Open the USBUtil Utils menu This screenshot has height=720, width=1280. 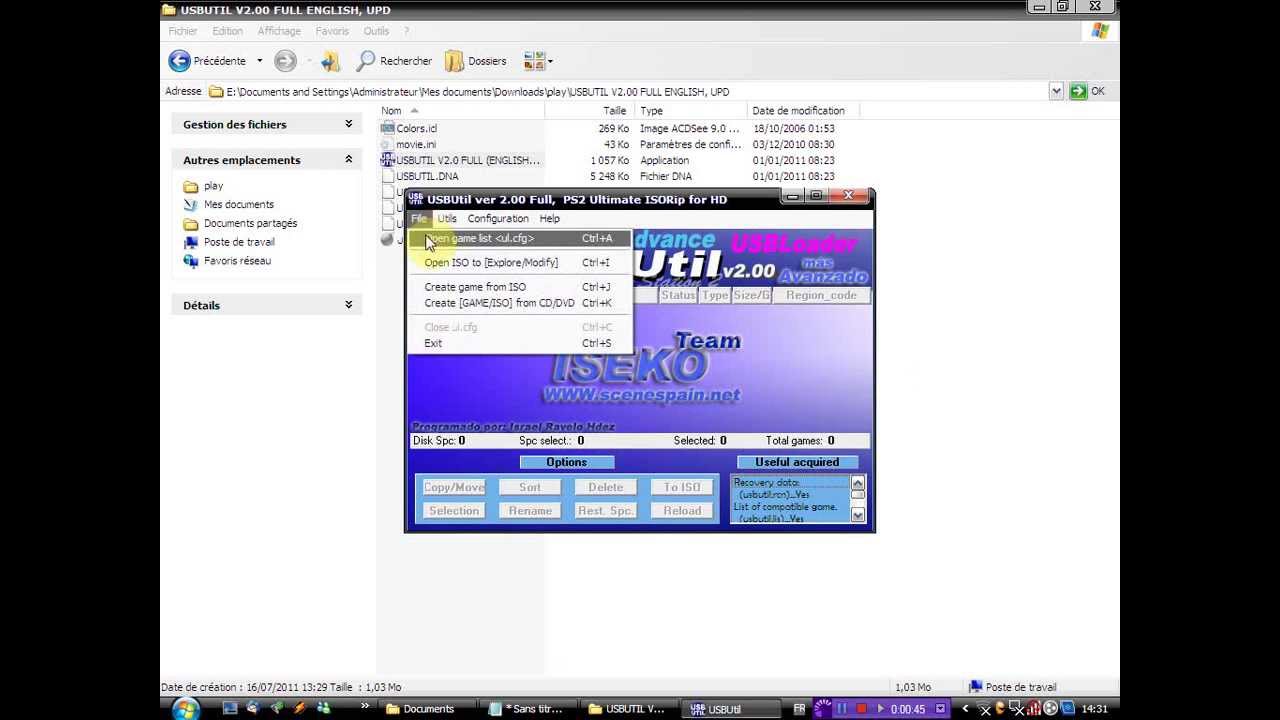tap(447, 219)
